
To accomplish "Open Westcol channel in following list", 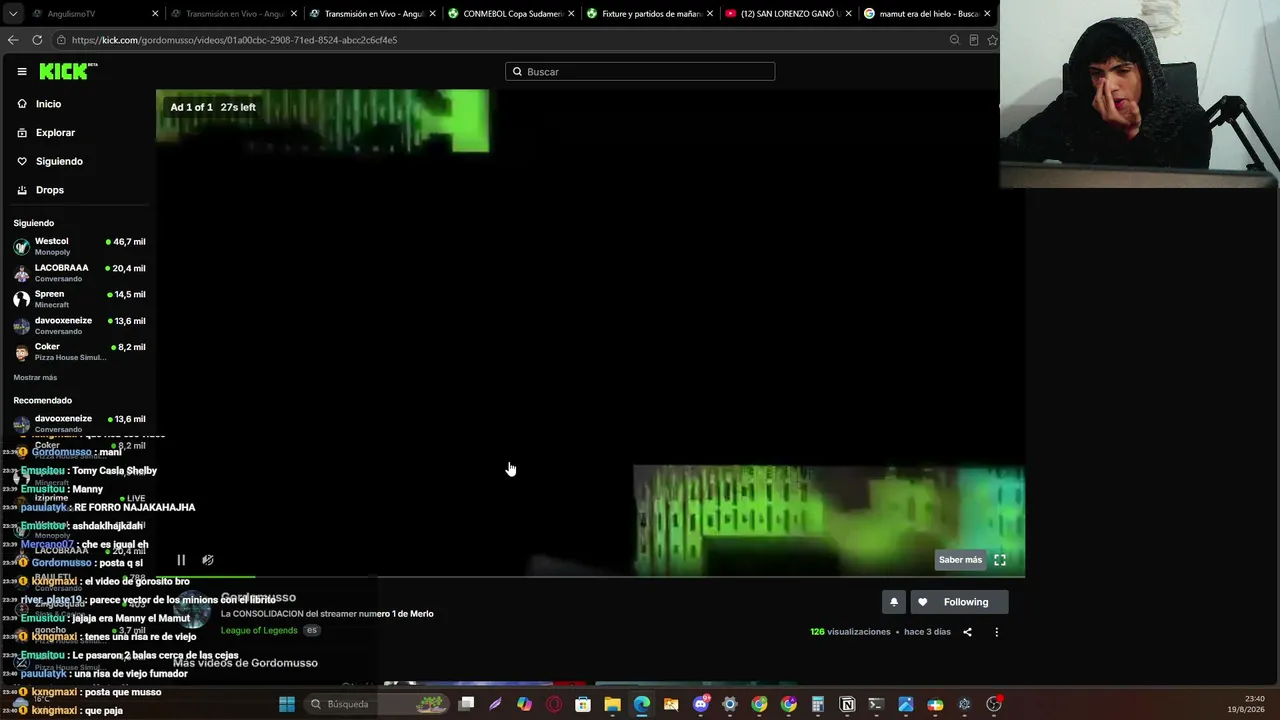I will 79,246.
